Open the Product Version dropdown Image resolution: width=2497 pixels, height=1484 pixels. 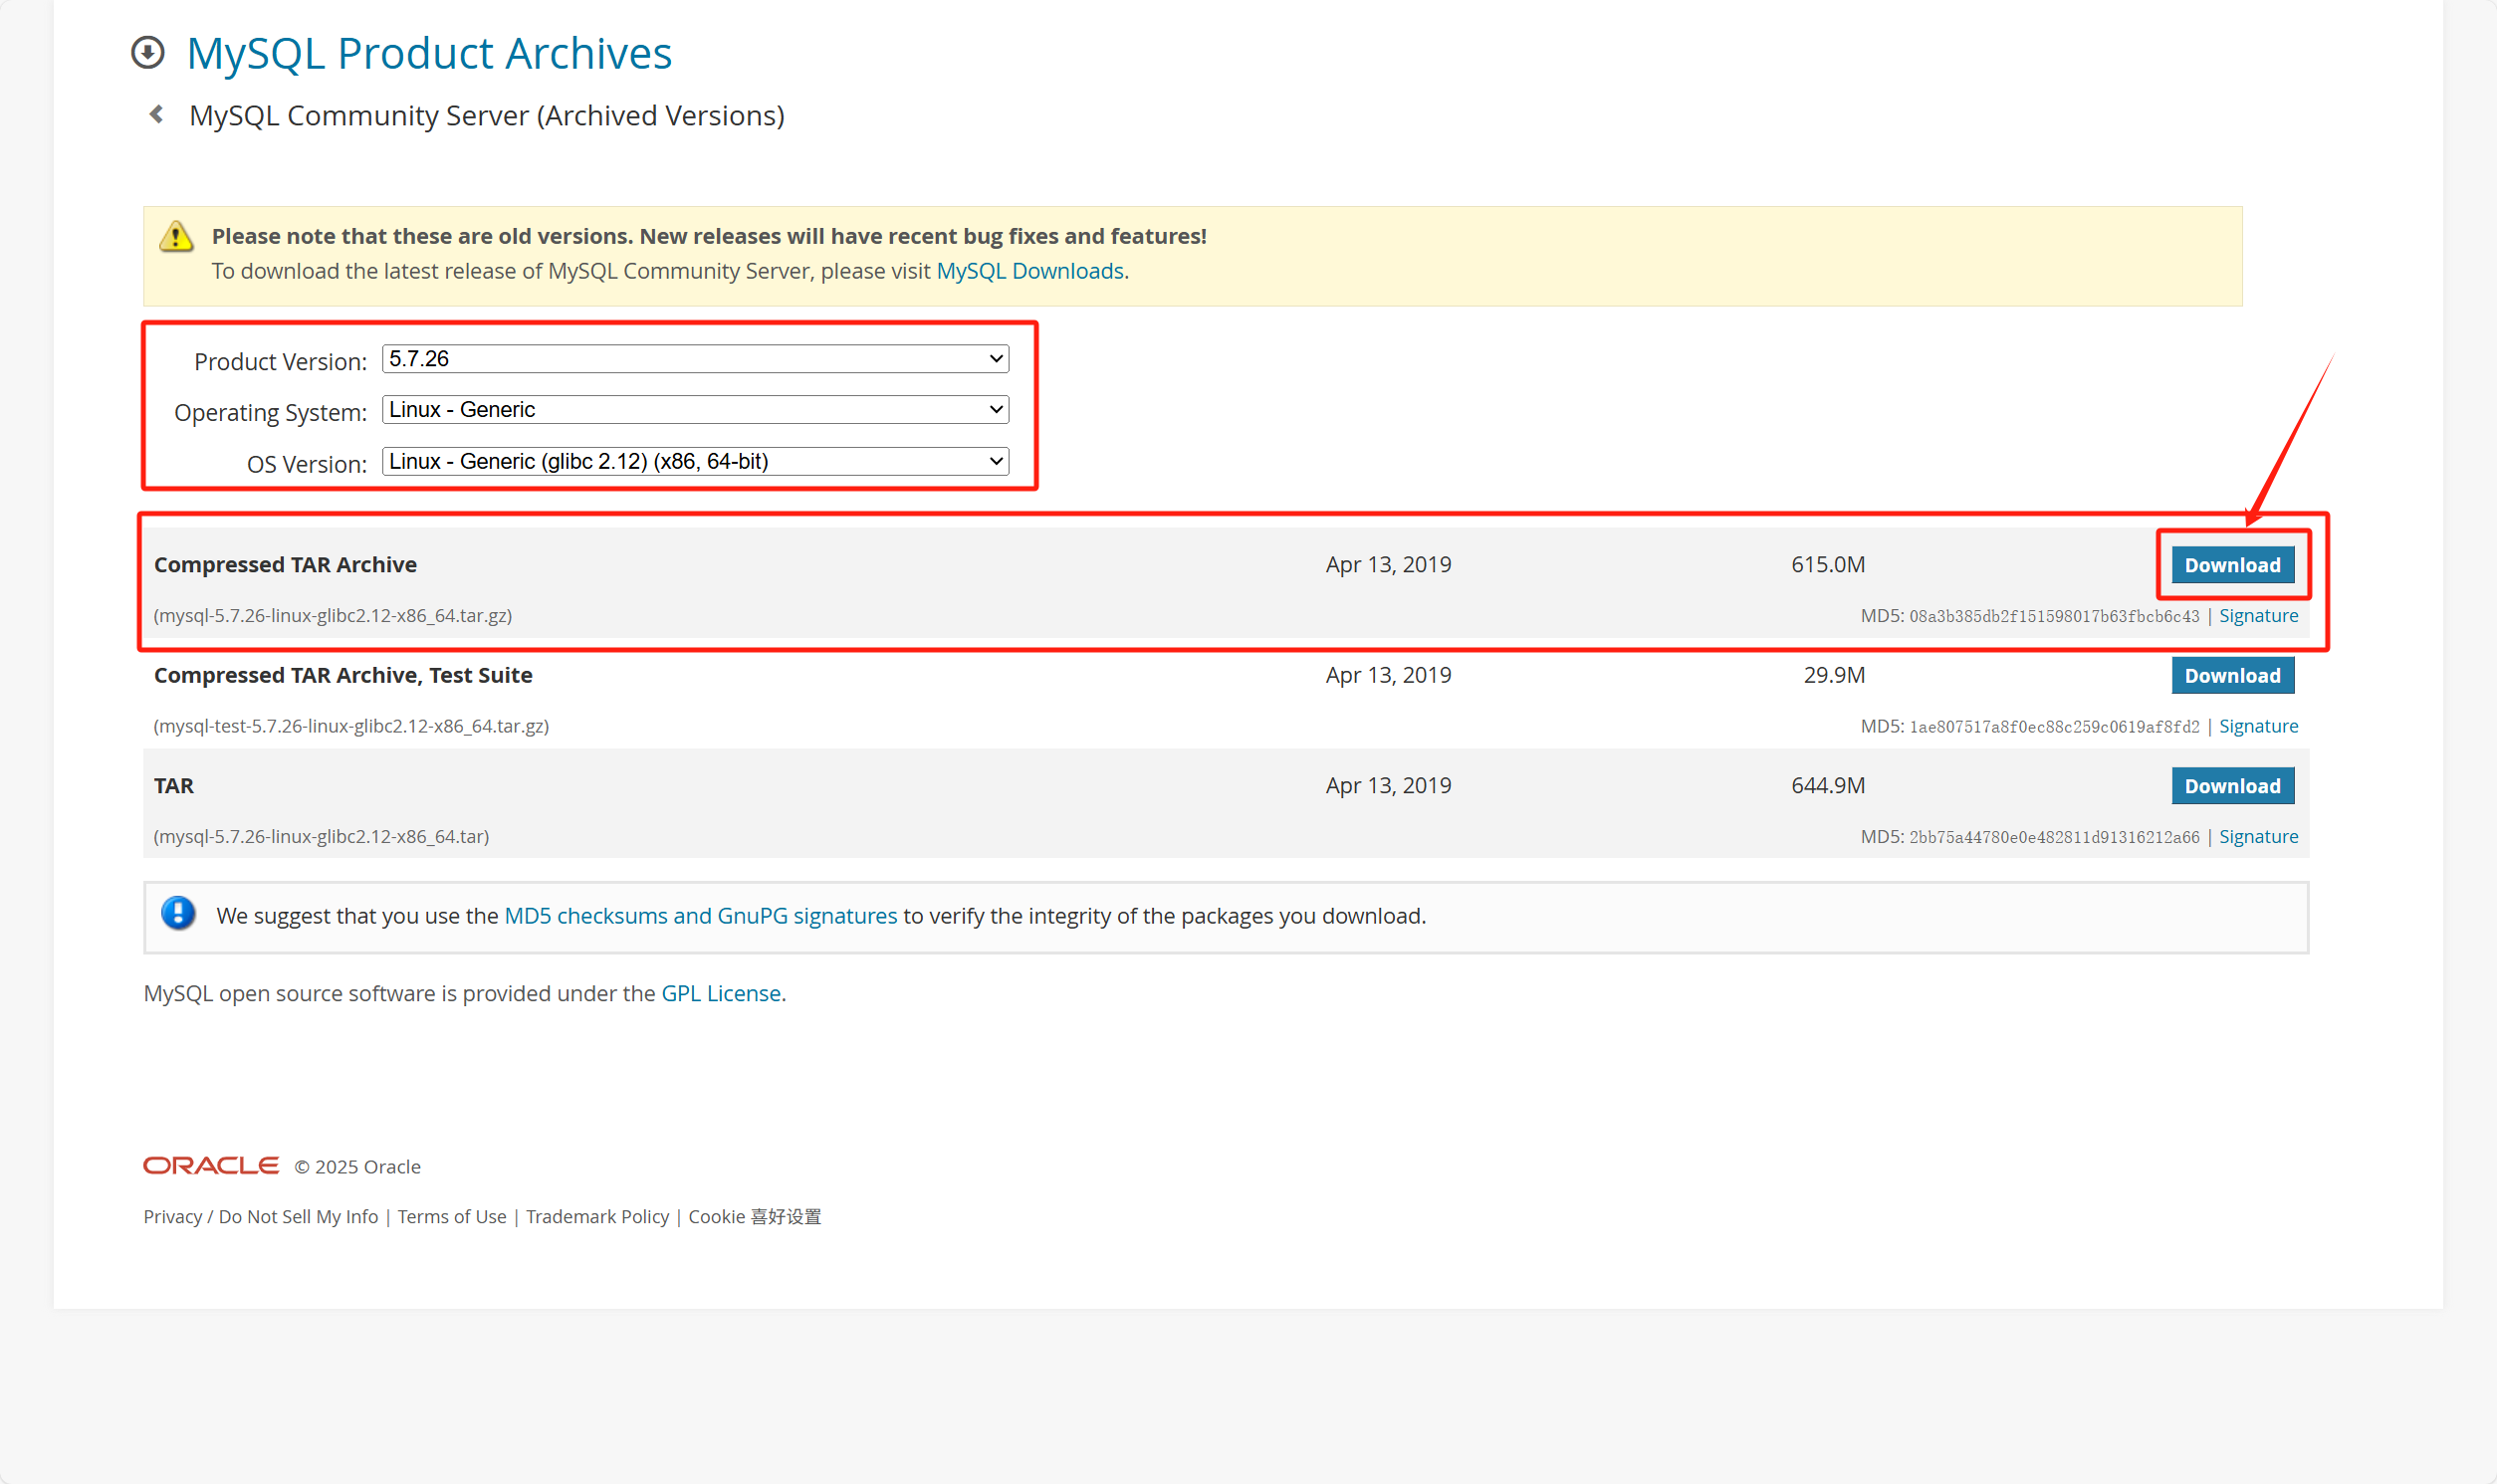tap(695, 358)
